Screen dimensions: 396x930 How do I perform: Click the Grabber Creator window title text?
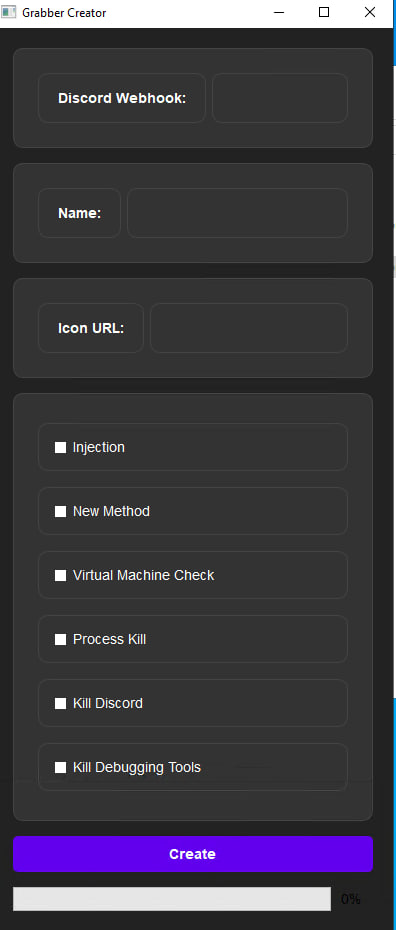pyautogui.click(x=64, y=12)
